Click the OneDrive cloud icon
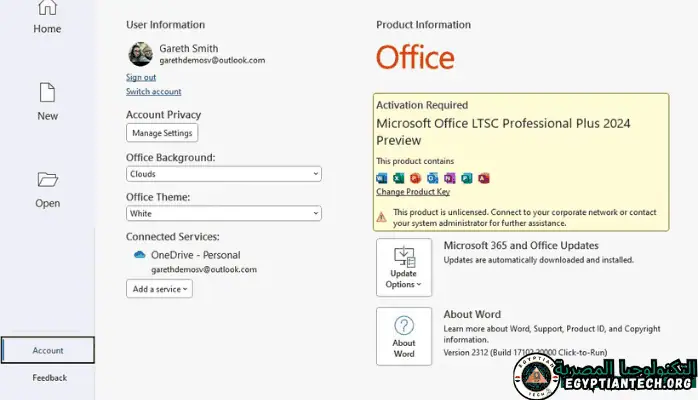The width and height of the screenshot is (698, 400). coord(140,255)
